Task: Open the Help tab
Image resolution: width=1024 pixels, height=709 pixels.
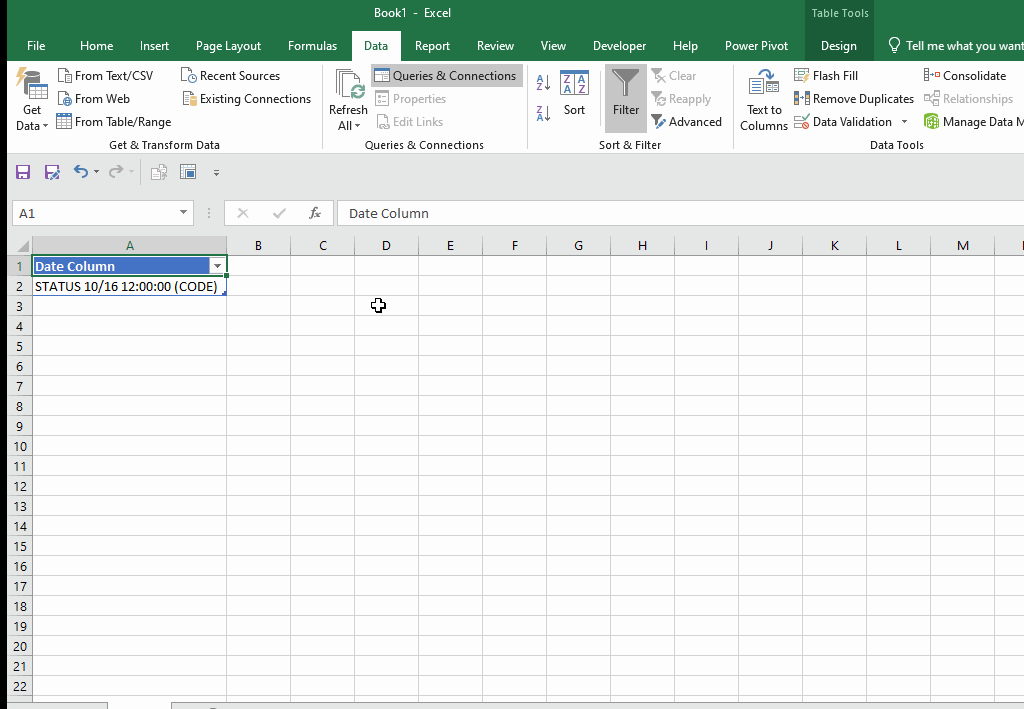Action: [x=685, y=46]
